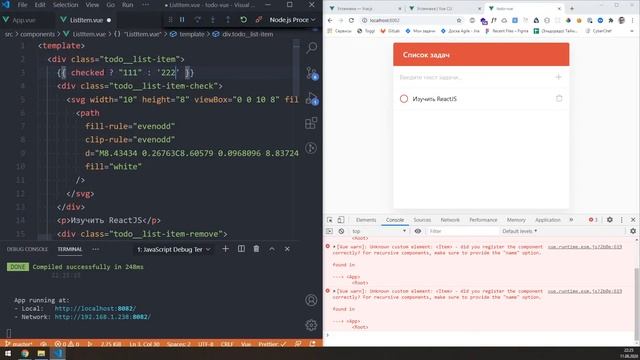
Task: Toggle the console live expression eye icon
Action: coord(418,231)
